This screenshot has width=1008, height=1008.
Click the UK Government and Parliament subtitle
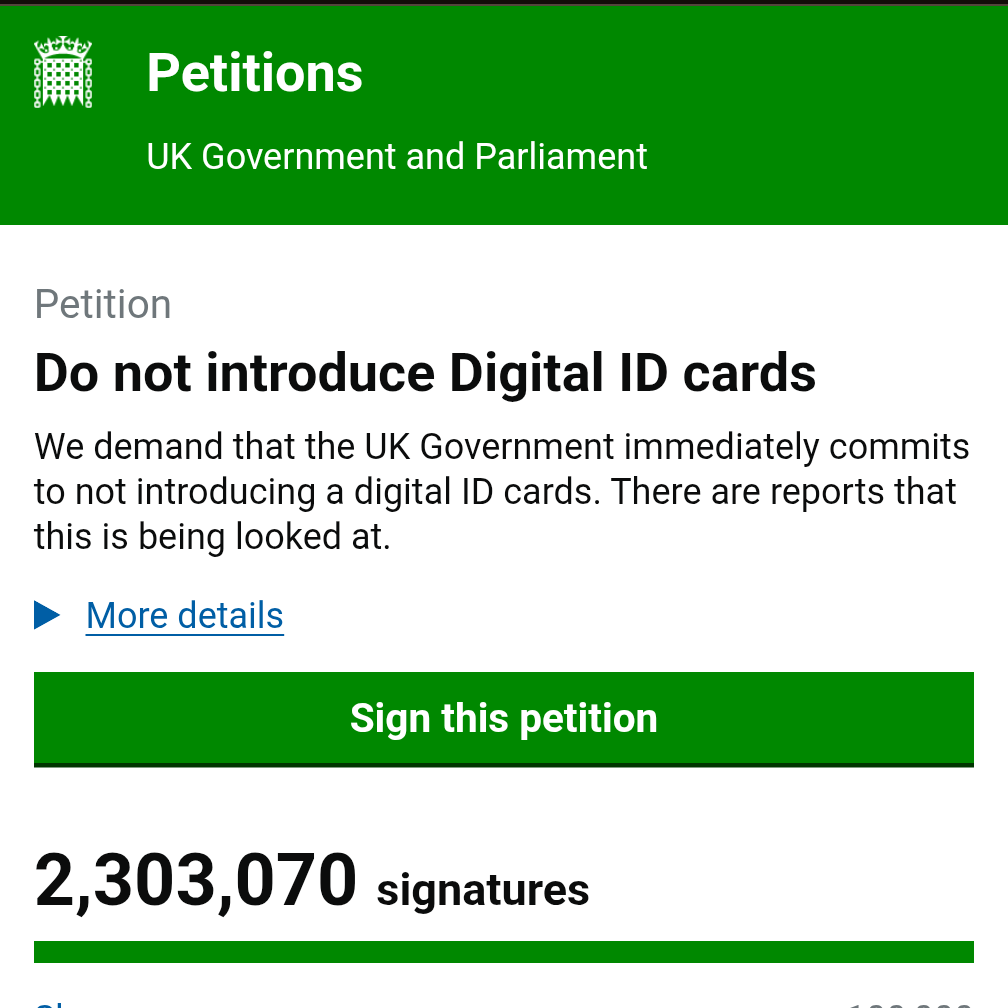click(397, 157)
